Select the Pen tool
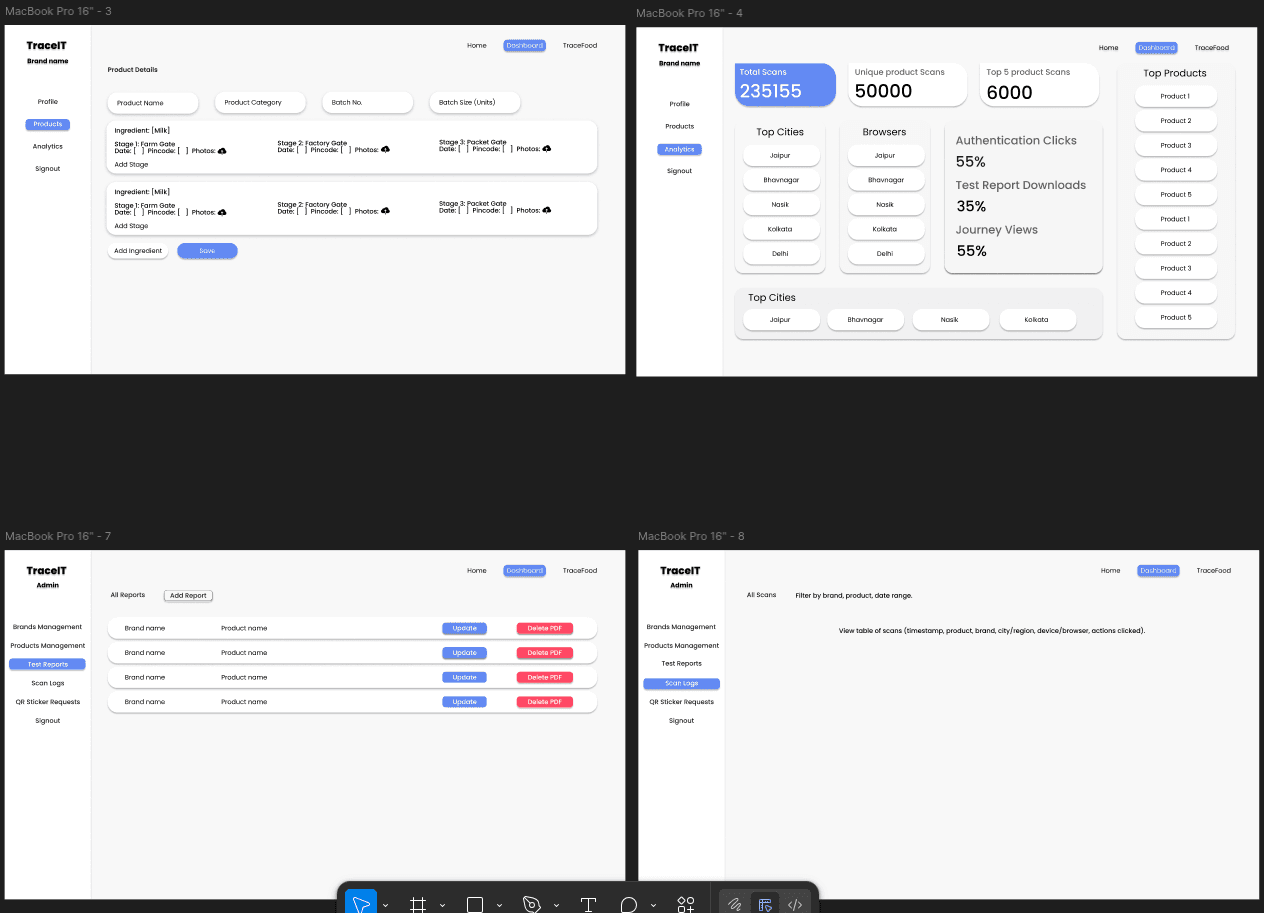This screenshot has height=913, width=1264. [531, 904]
